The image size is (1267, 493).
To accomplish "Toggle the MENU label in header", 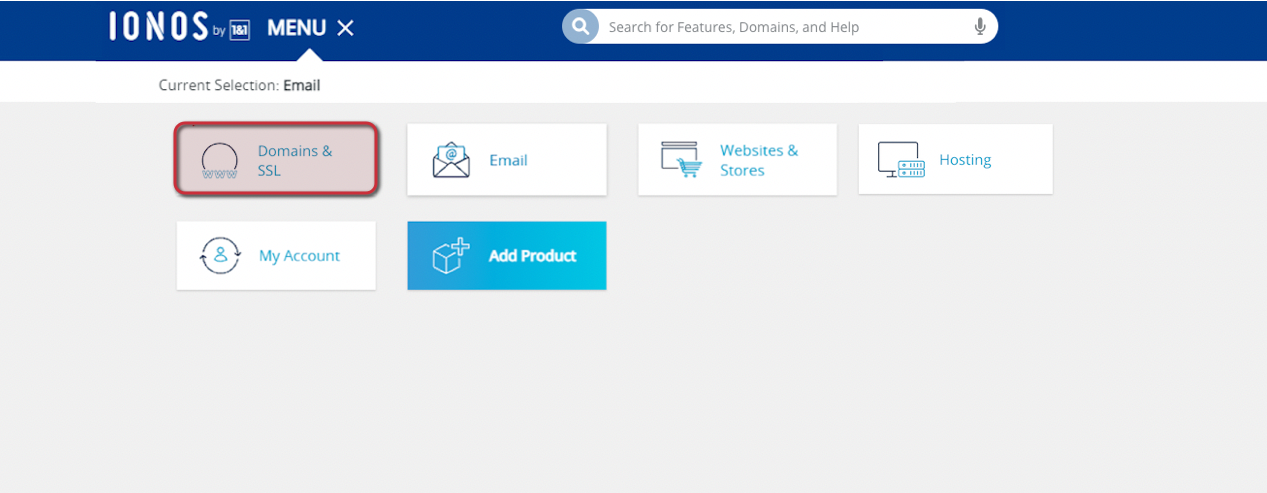I will pos(296,28).
